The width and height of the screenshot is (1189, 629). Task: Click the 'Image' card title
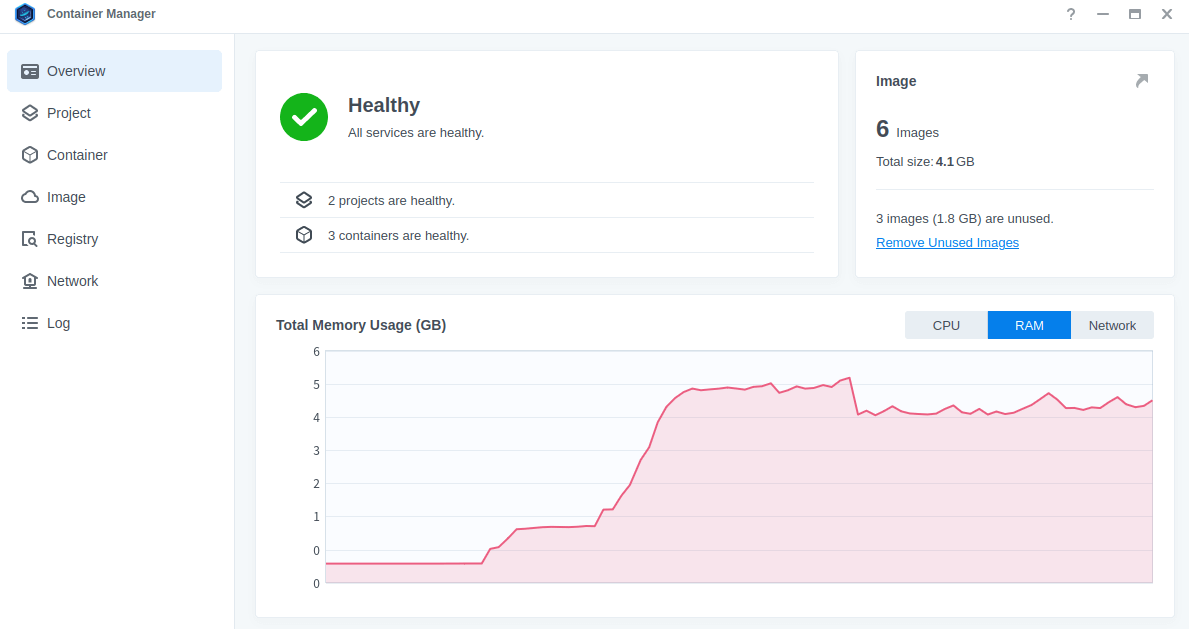(896, 81)
